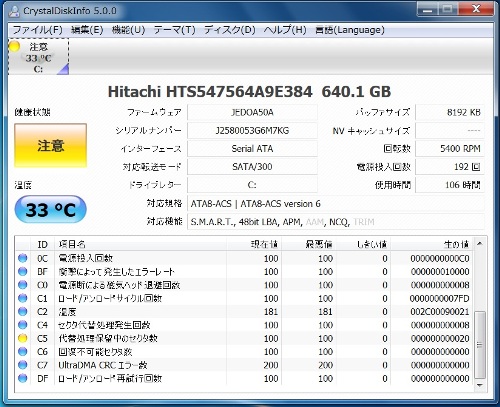
Task: Click the ID column header
Action: [43, 244]
